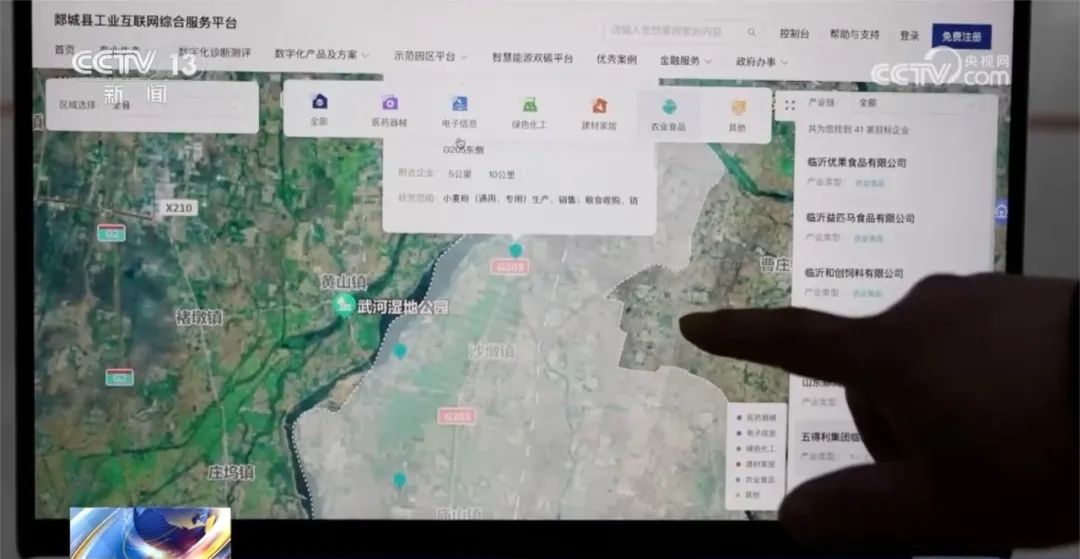1080x559 pixels.
Task: Open the 数字化诊断测评 nav item
Action: 214,52
